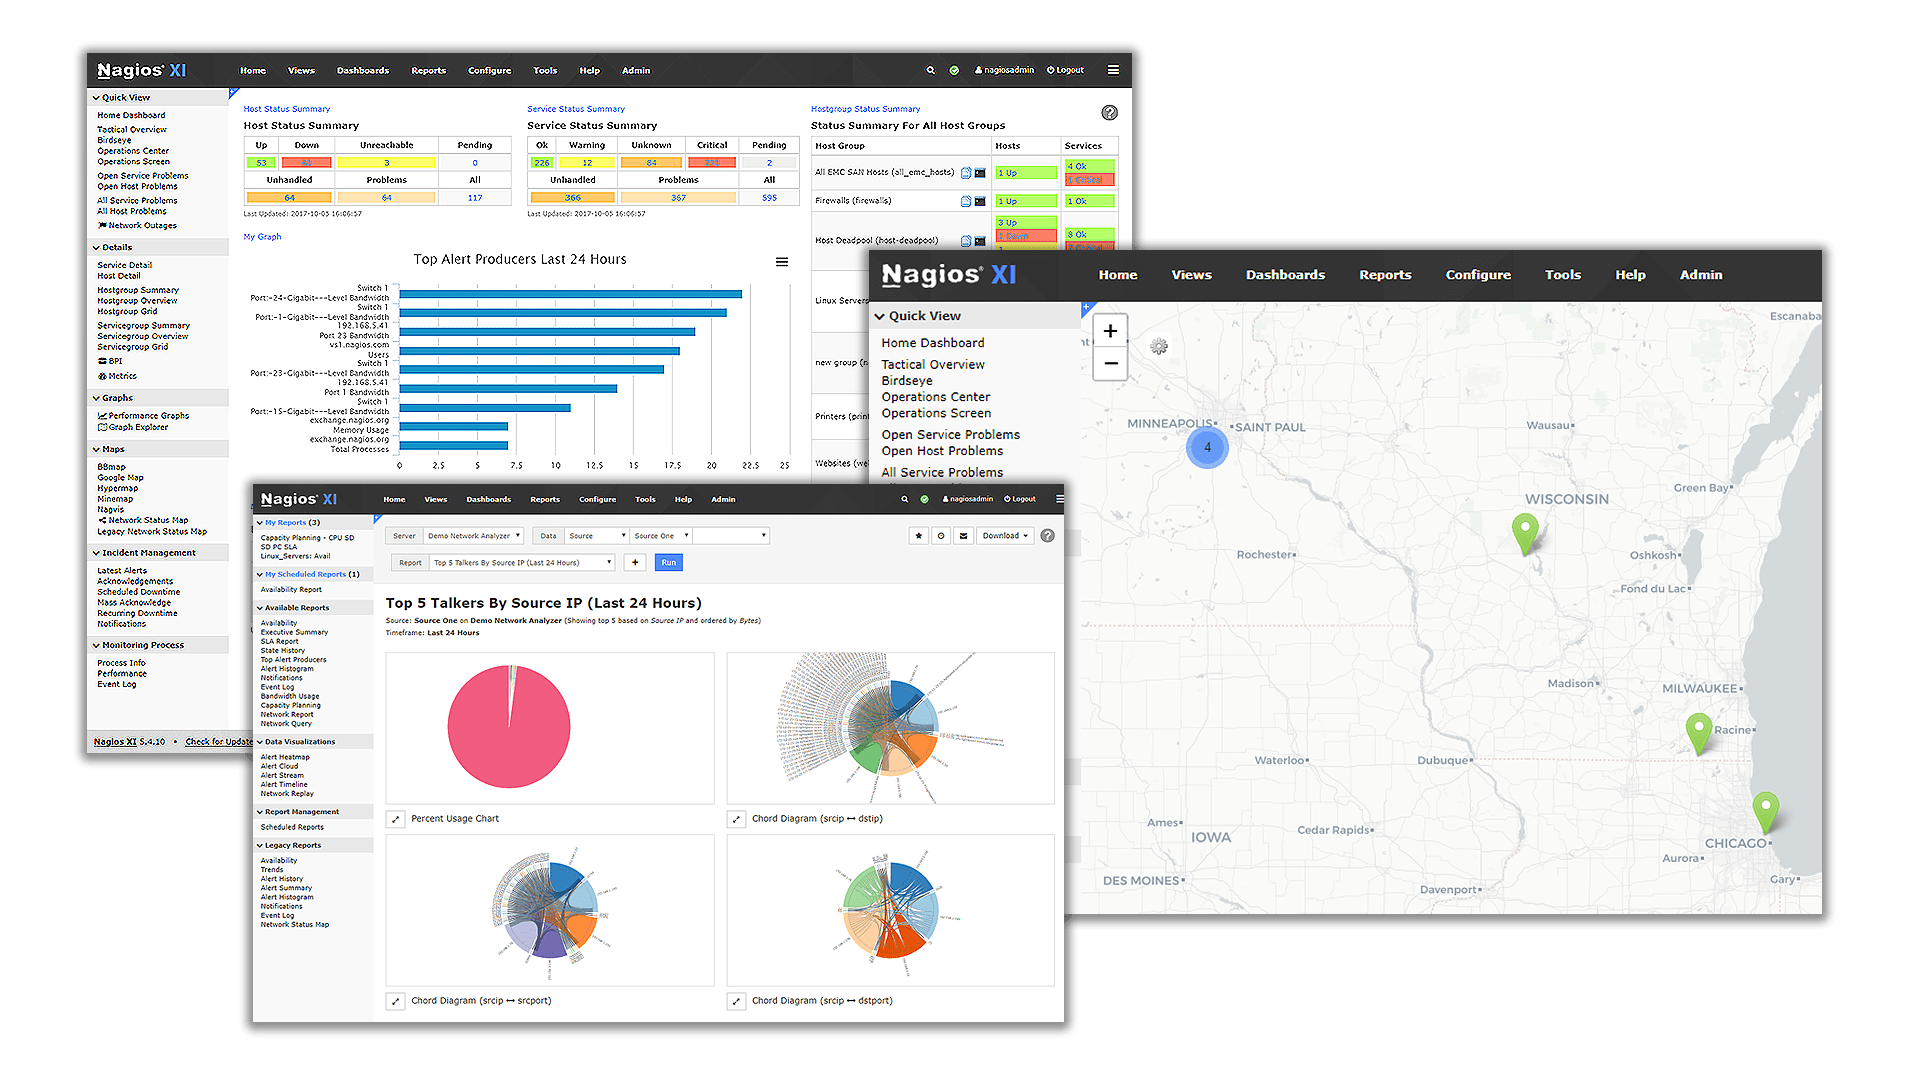Zoom out on the map
The height and width of the screenshot is (1080, 1920).
click(1110, 364)
